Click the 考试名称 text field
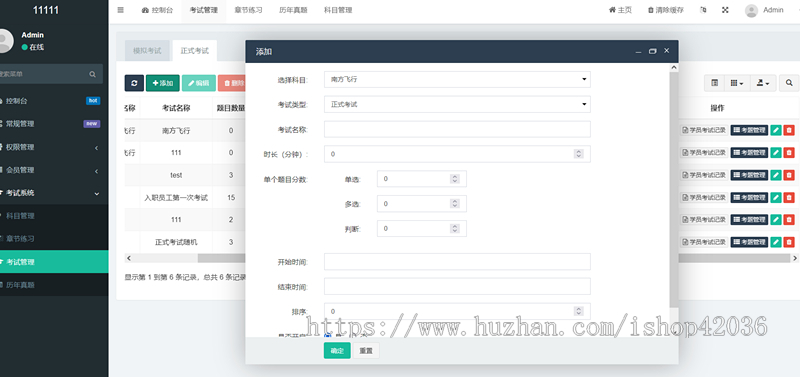The height and width of the screenshot is (377, 800). click(457, 129)
